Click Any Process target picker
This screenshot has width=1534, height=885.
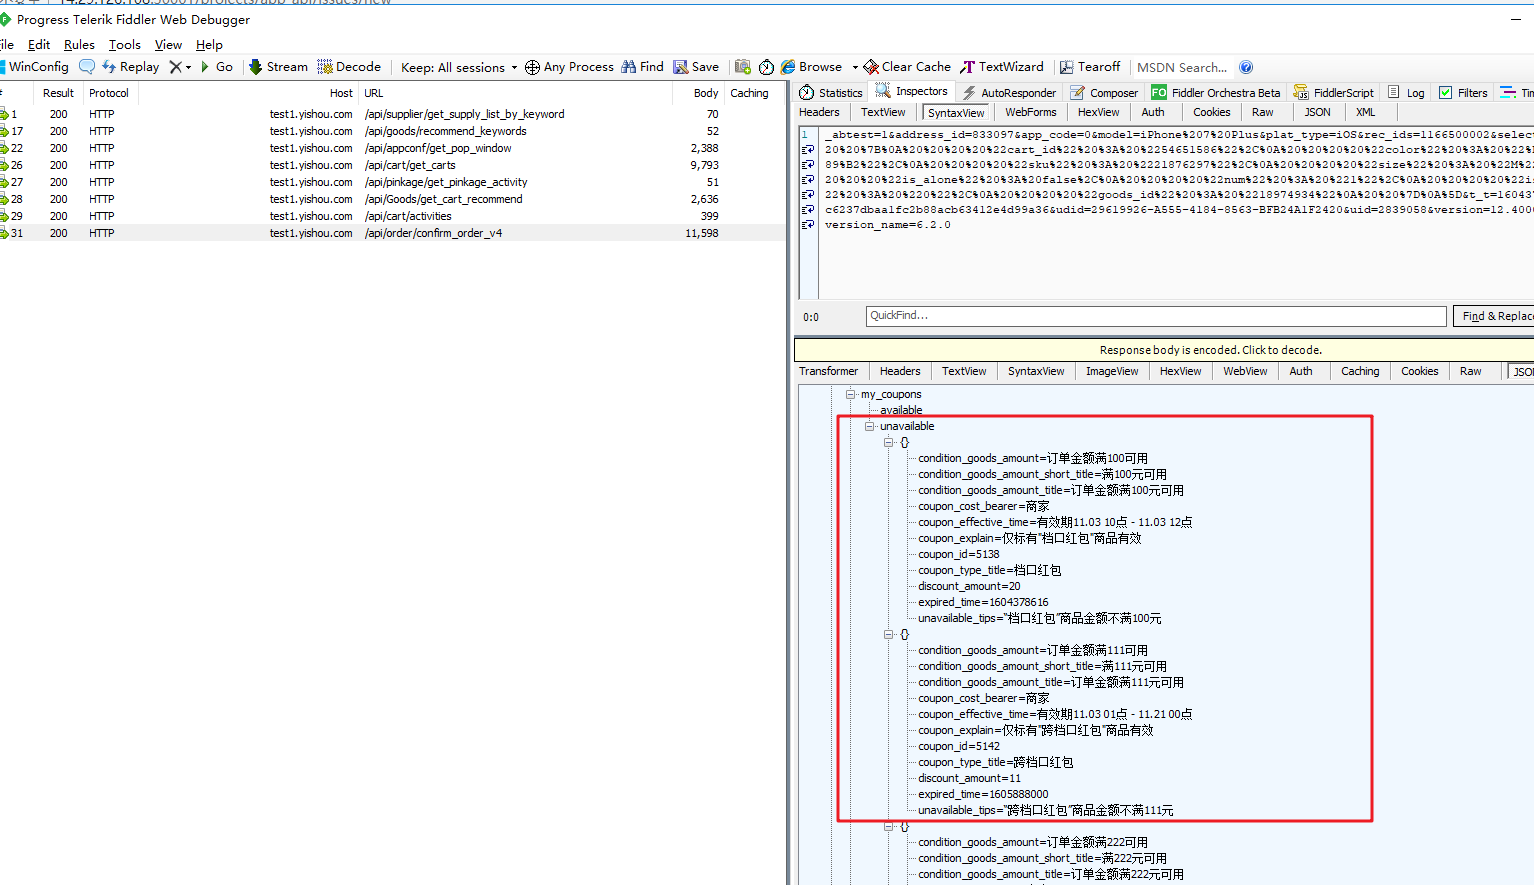point(569,67)
